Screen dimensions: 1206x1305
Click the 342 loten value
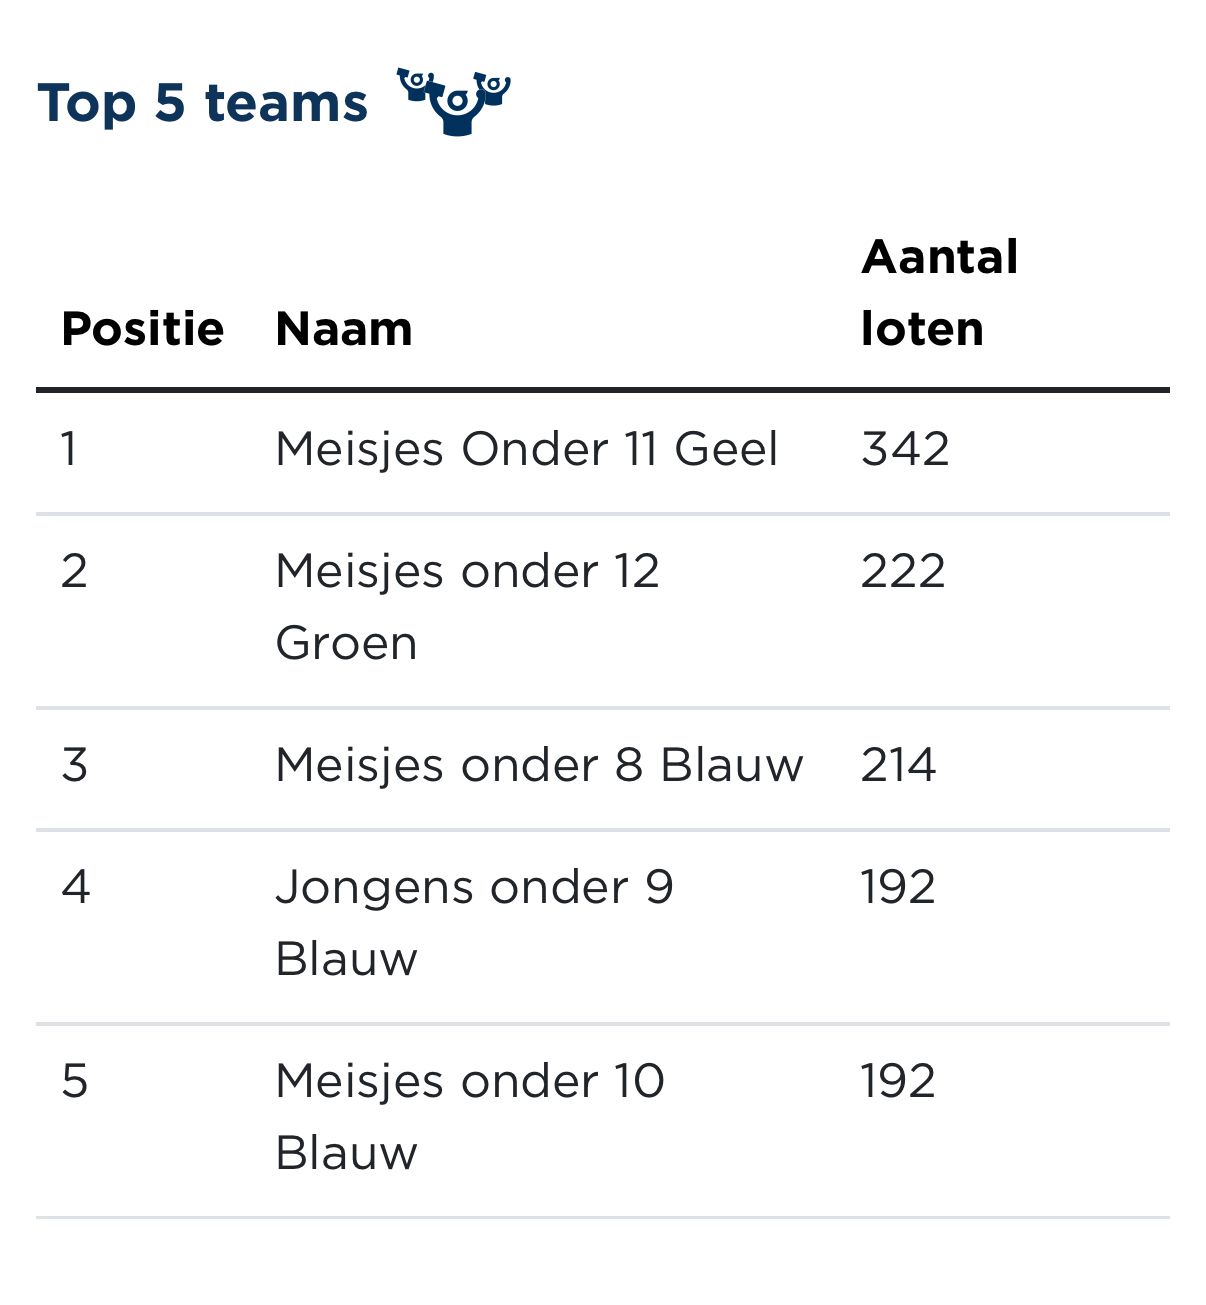click(x=905, y=449)
